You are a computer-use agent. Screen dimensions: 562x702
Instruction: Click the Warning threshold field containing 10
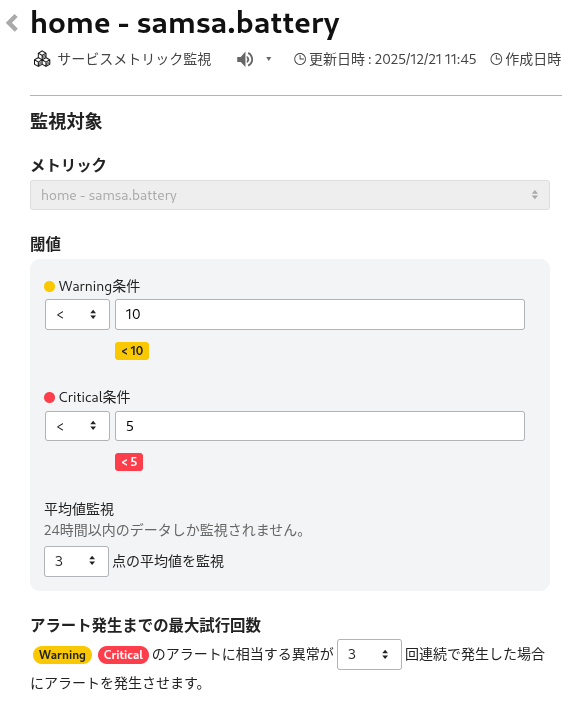tap(320, 315)
